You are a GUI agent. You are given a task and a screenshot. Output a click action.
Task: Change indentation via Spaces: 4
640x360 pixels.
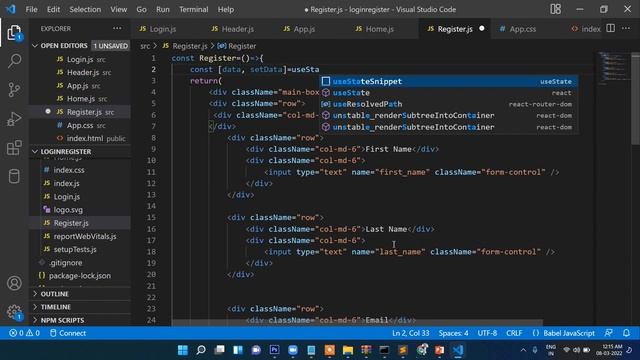point(453,333)
